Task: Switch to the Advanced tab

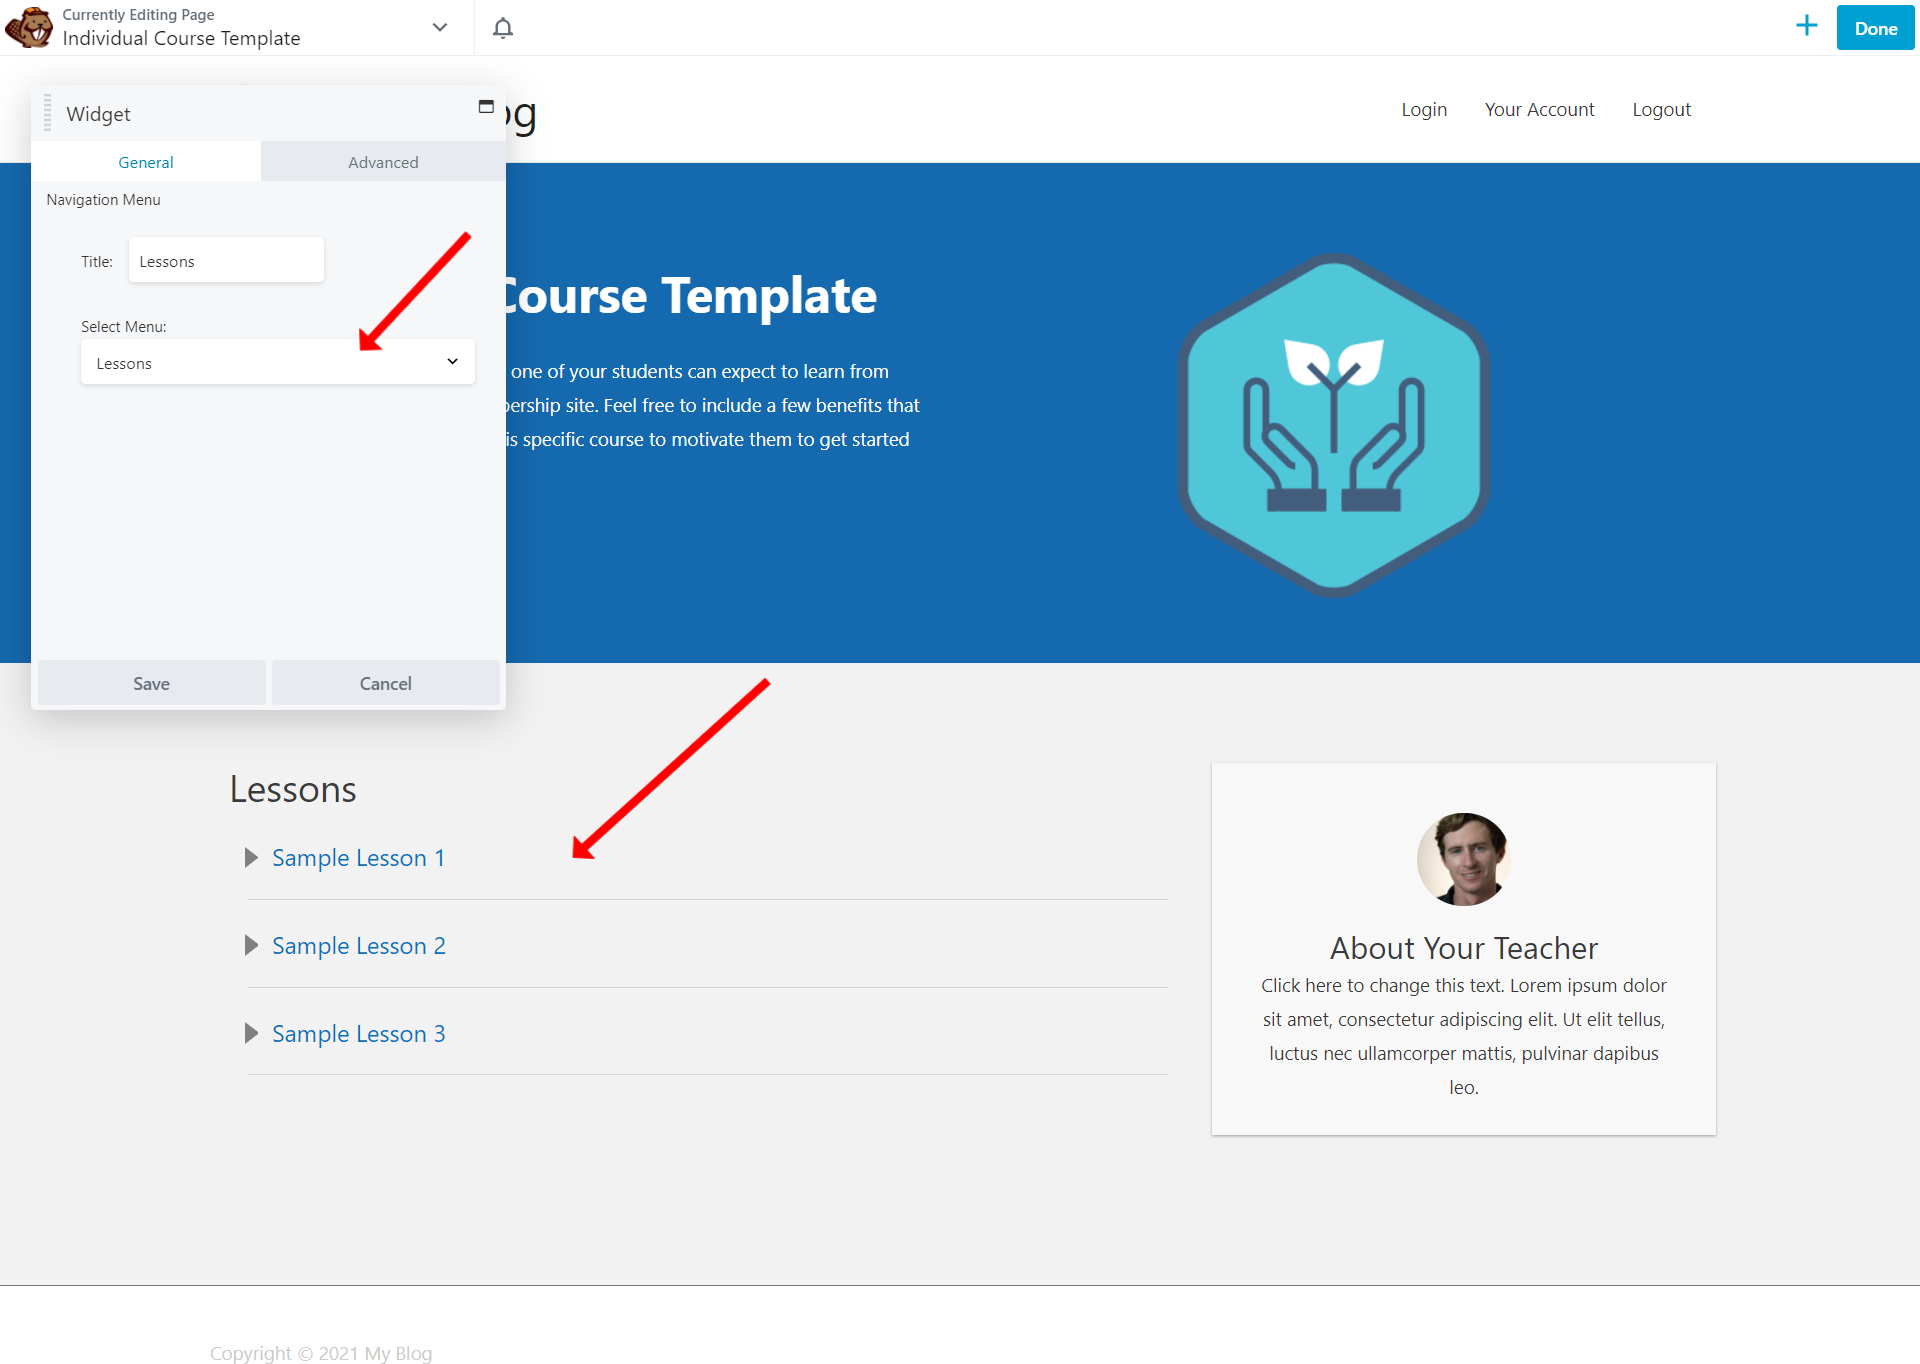Action: [x=383, y=162]
